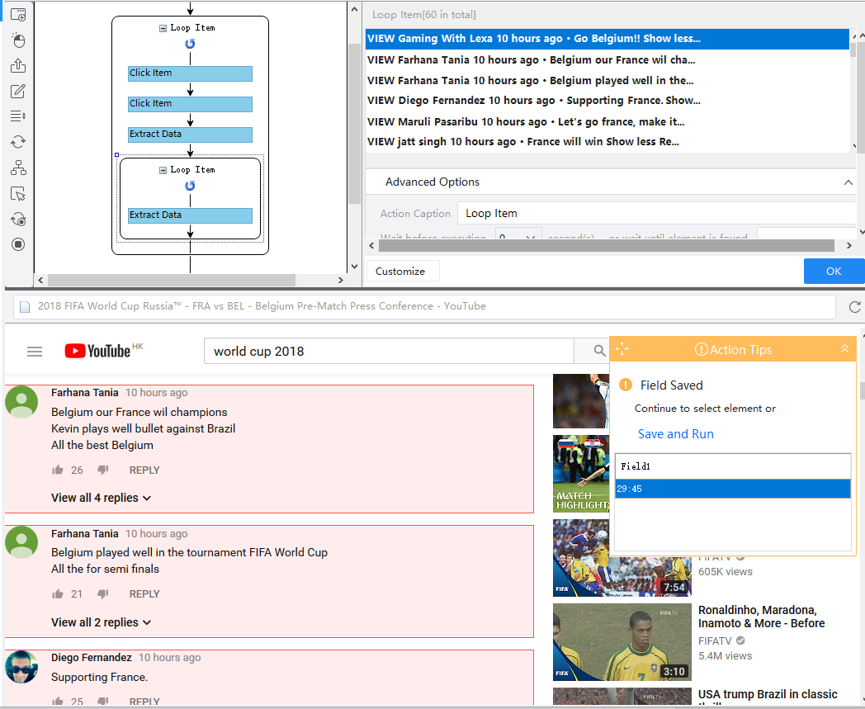Screen dimensions: 865x709
Task: Select 'Gaming With Lexa' loop list row
Action: (x=607, y=39)
